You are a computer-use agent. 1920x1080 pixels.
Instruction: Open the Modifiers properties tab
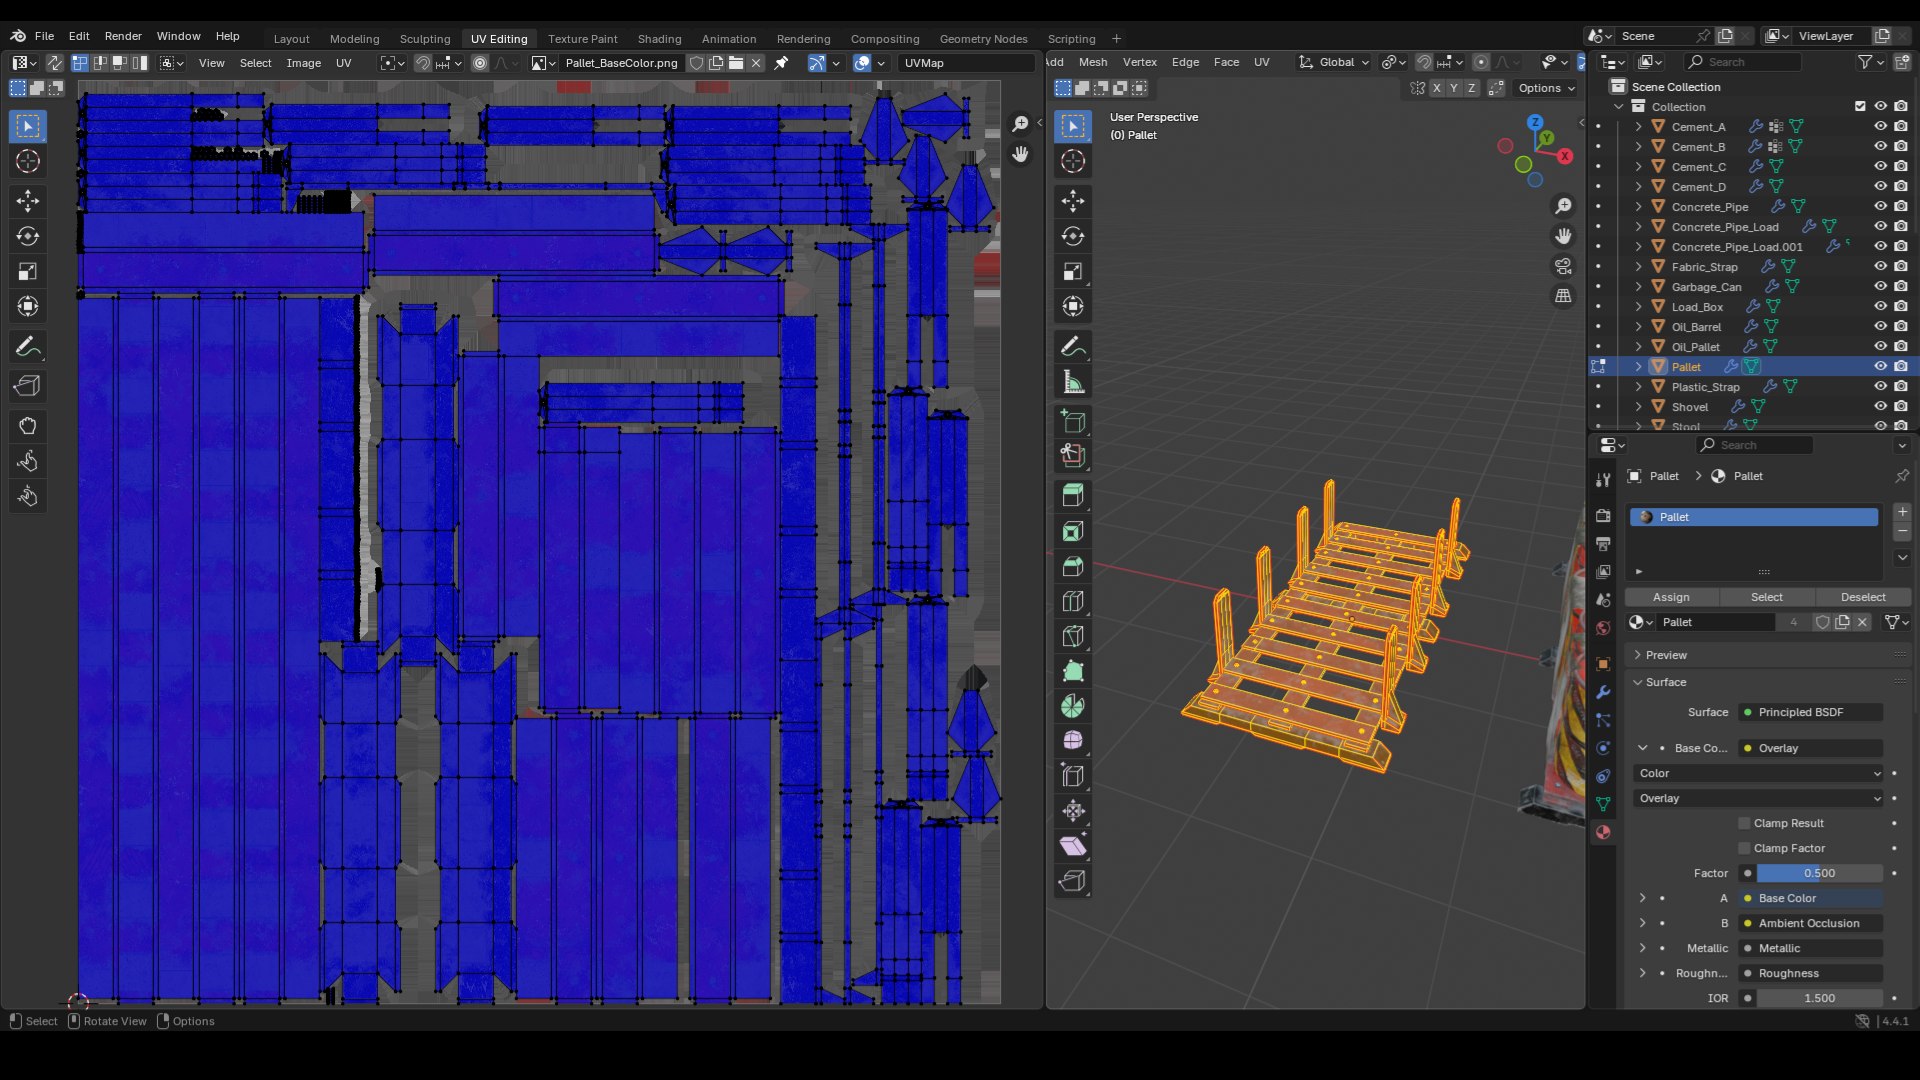[1603, 692]
